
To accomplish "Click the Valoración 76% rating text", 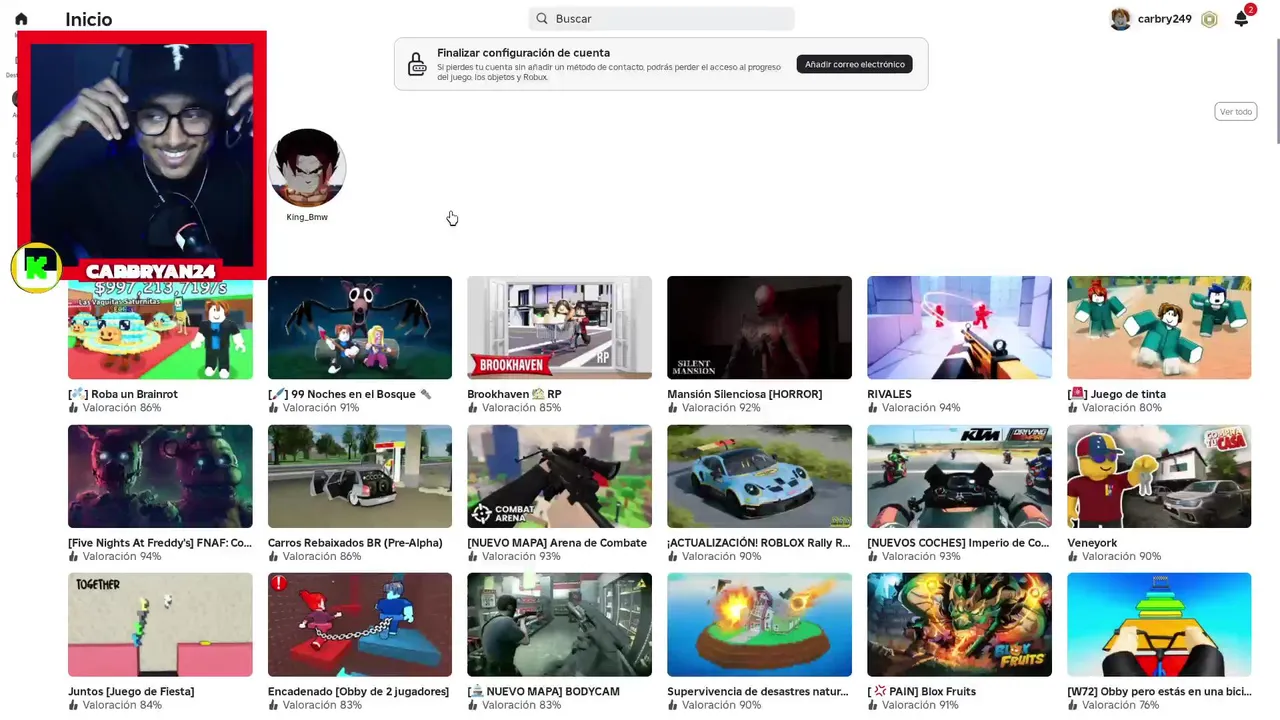I will point(1121,705).
